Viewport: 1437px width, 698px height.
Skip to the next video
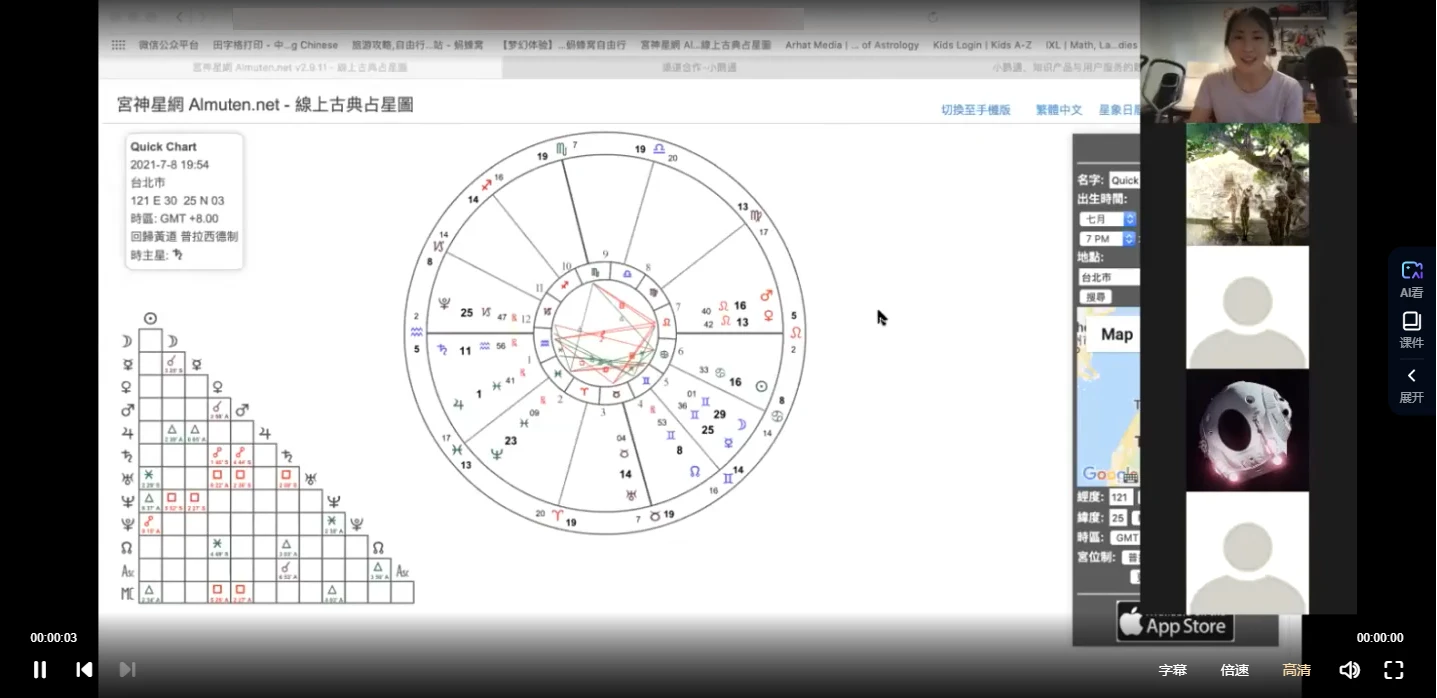pos(127,670)
